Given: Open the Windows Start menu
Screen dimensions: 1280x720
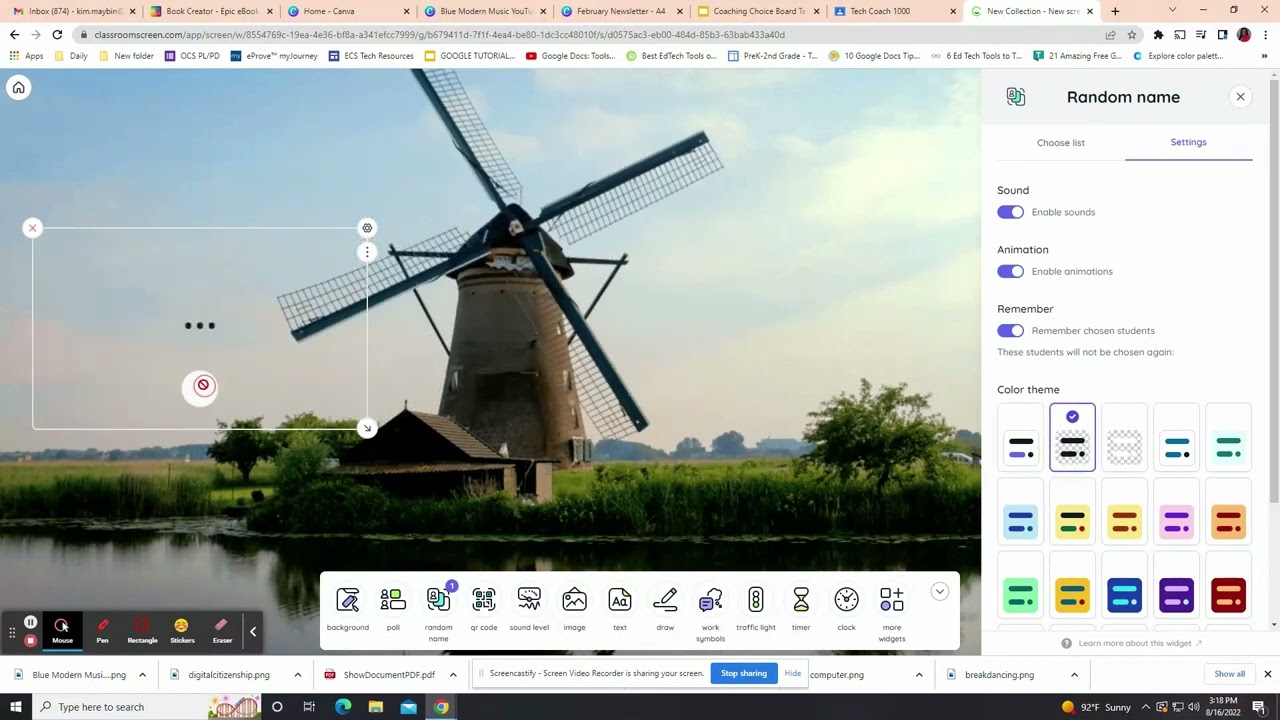Looking at the screenshot, I should [15, 707].
